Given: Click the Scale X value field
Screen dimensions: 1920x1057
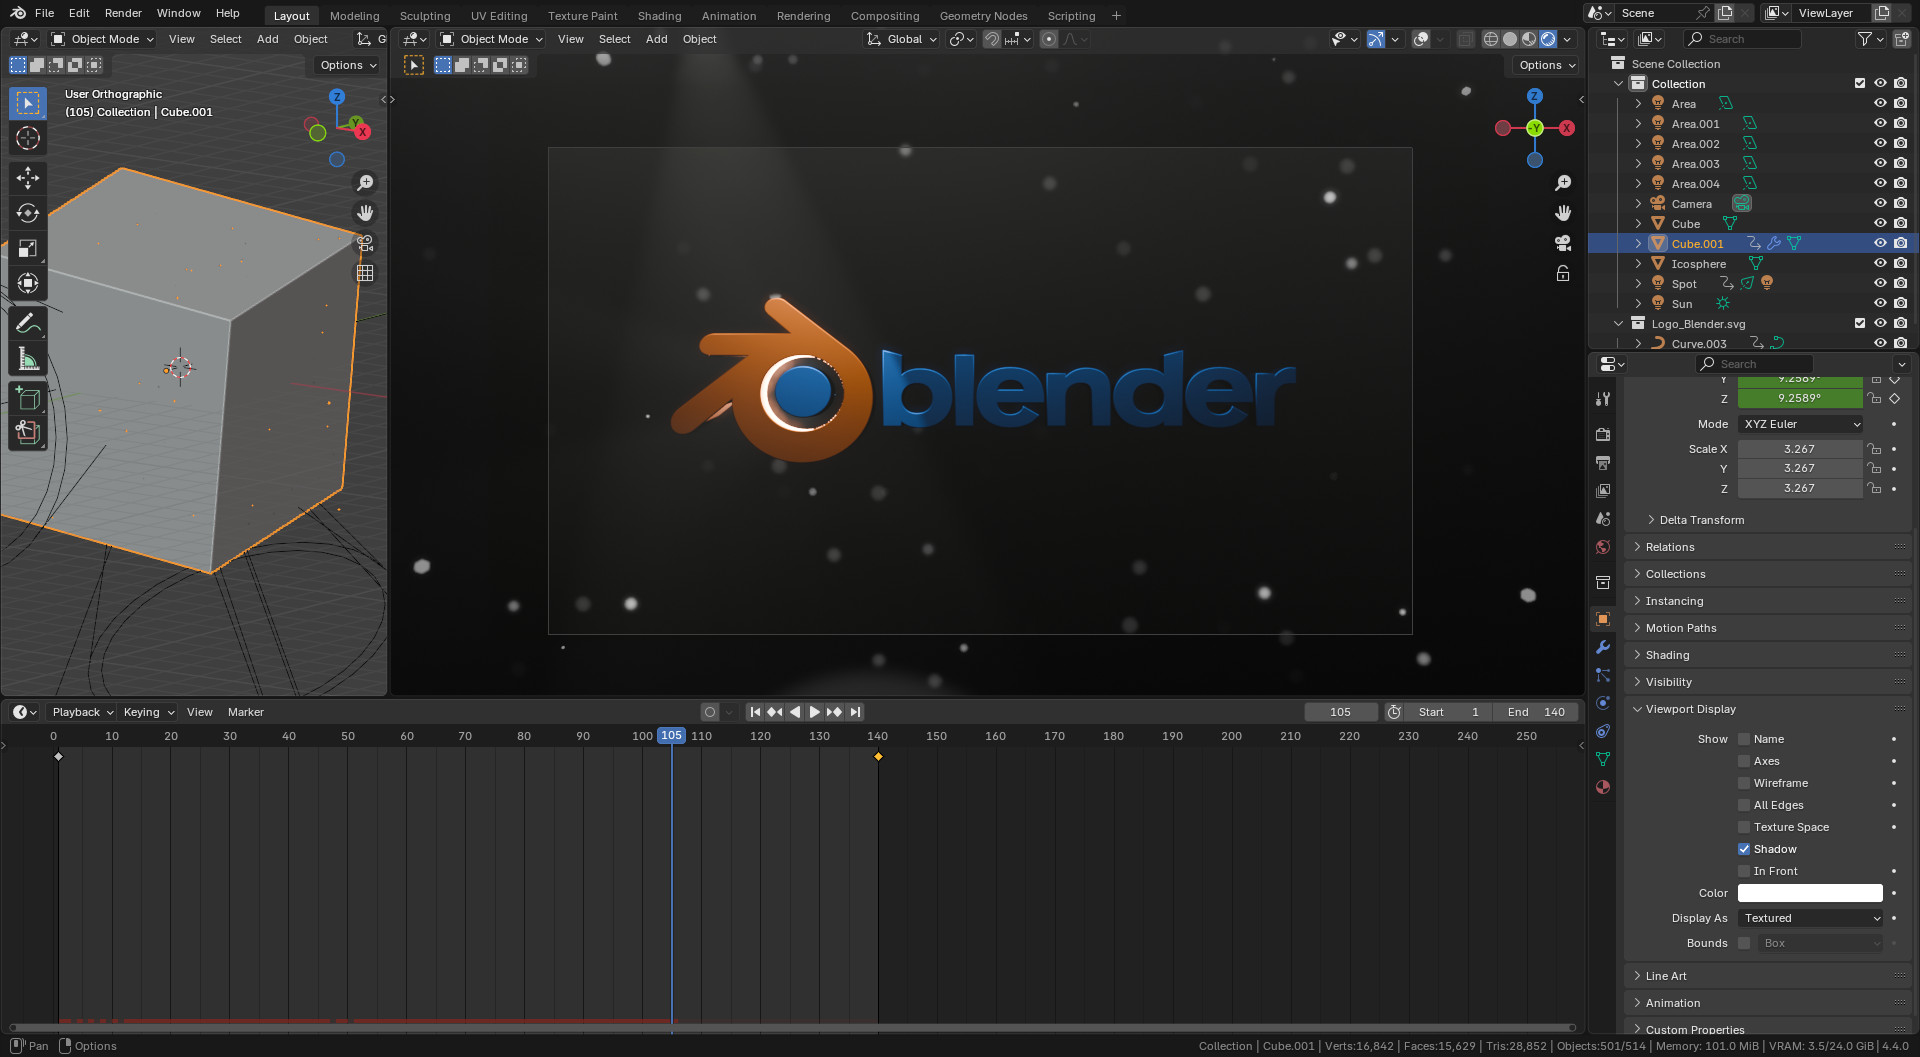Looking at the screenshot, I should tap(1799, 449).
